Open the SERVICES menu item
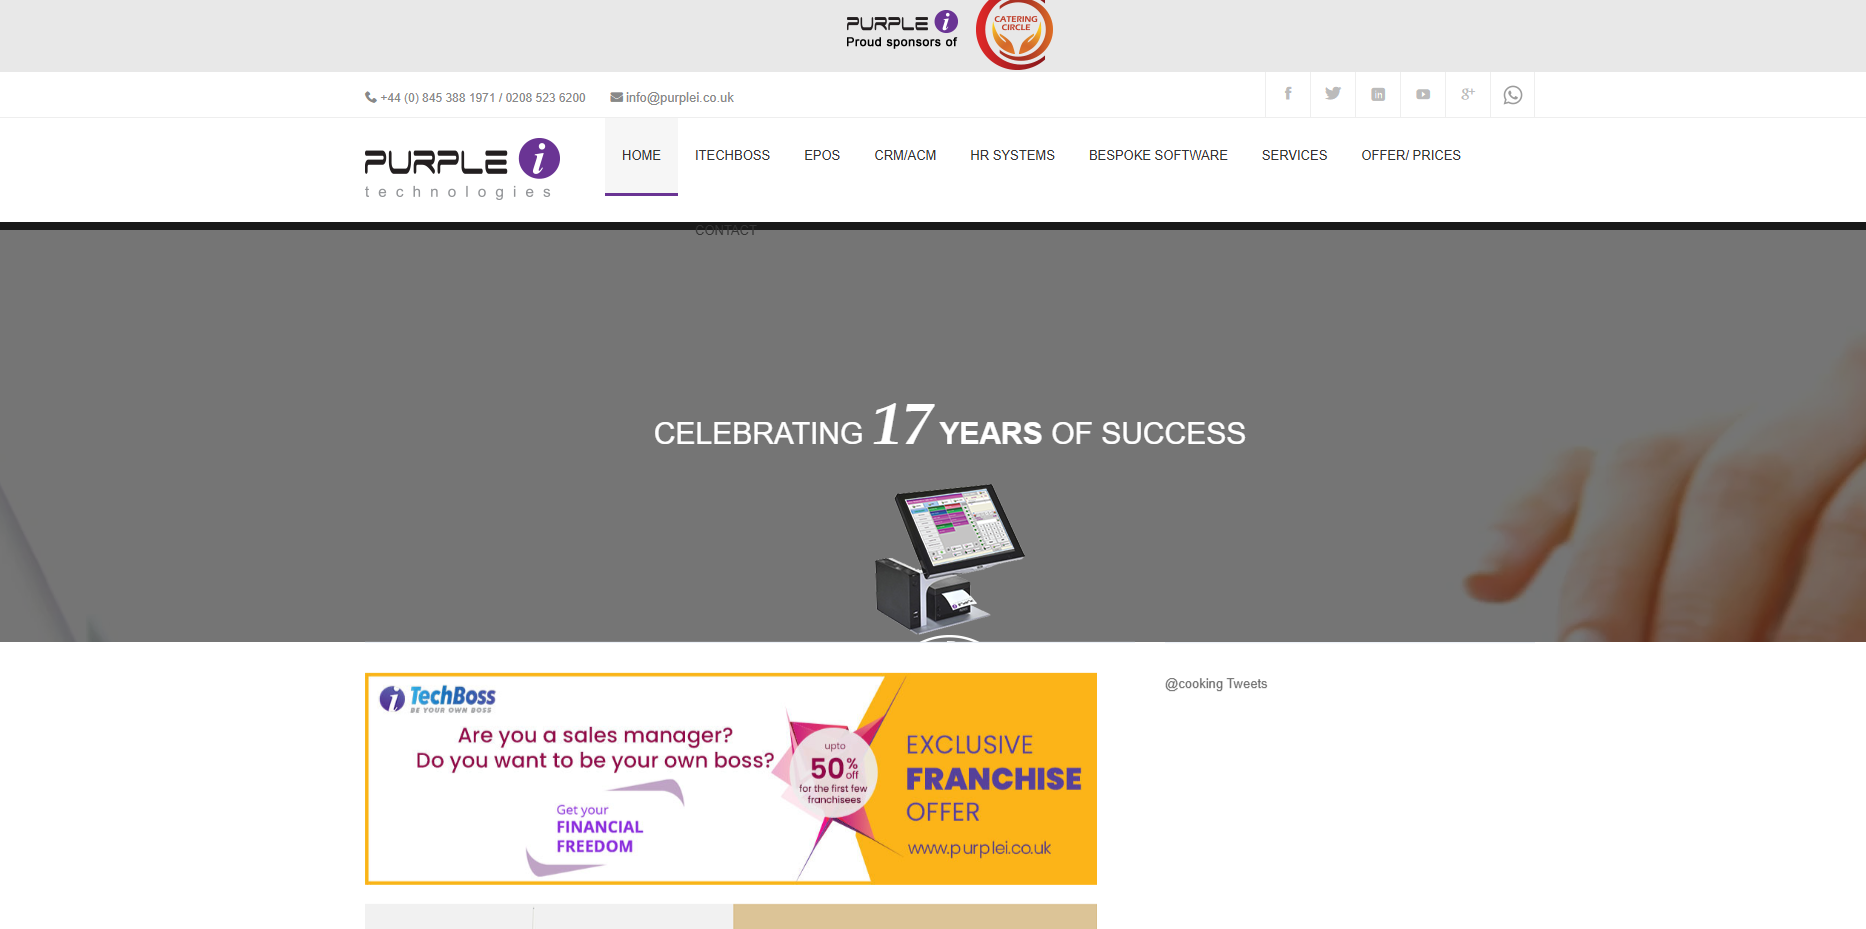 pos(1294,156)
